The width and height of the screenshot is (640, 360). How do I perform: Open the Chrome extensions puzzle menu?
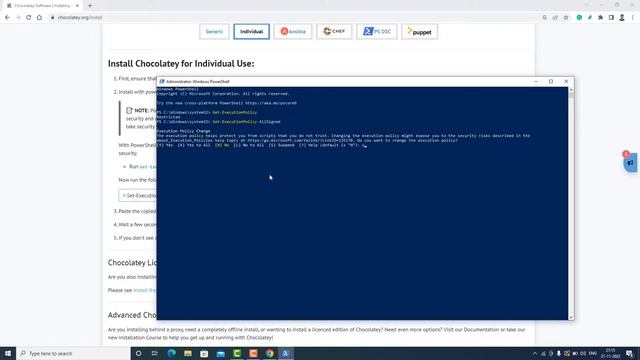600,18
